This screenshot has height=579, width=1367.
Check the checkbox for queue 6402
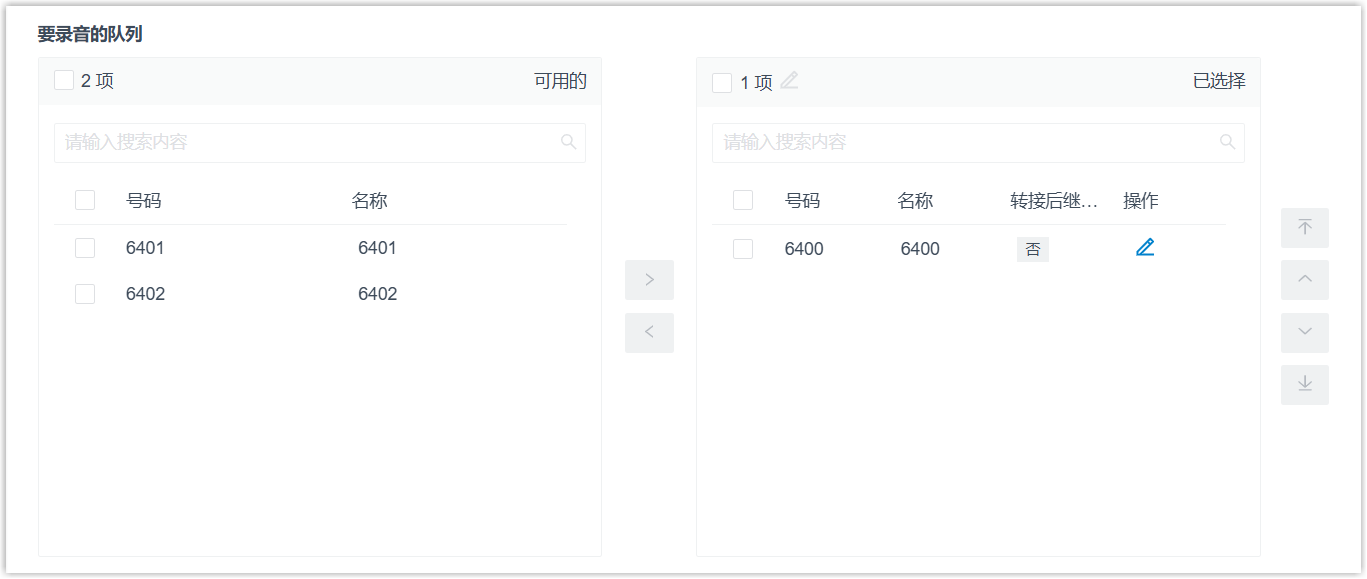pos(85,294)
